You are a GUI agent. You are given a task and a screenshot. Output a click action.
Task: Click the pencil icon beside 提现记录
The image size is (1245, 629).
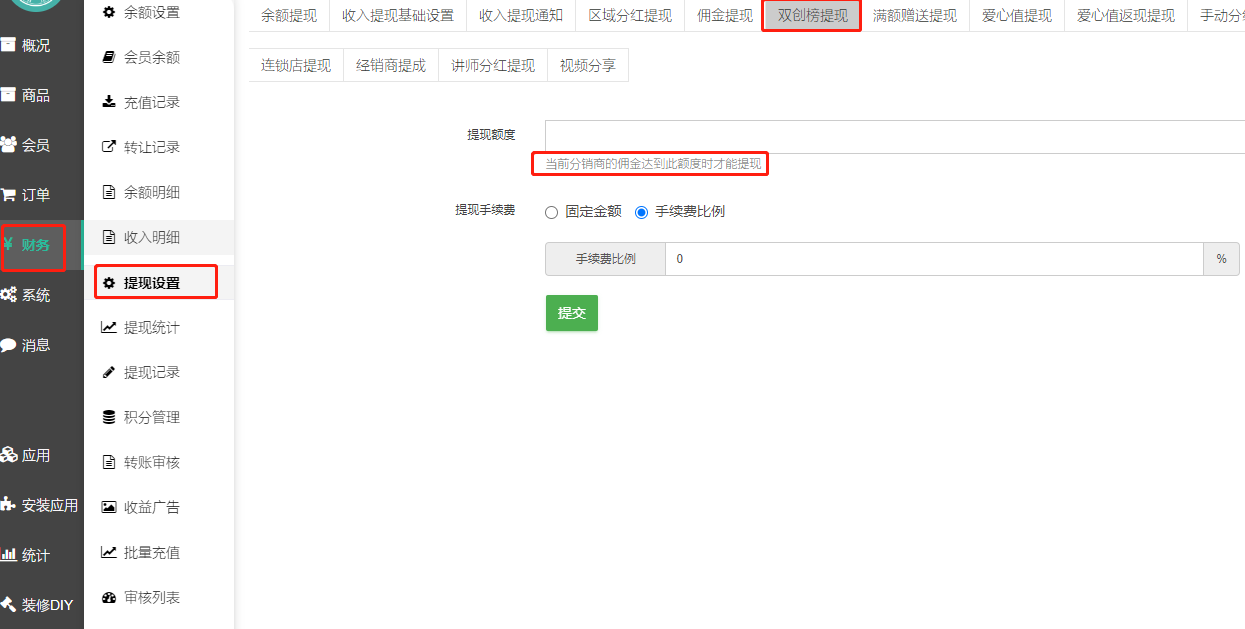point(109,372)
